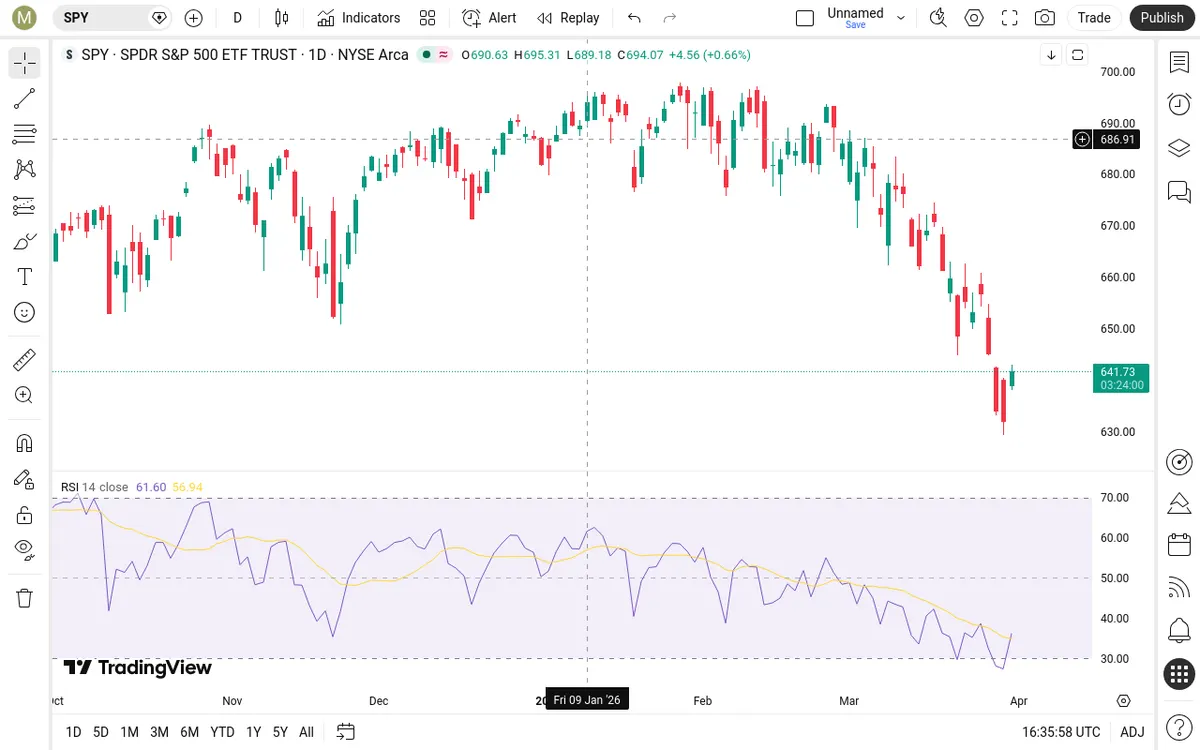Screen dimensions: 1200x750
Task: Select the trend line drawing tool
Action: (25, 98)
